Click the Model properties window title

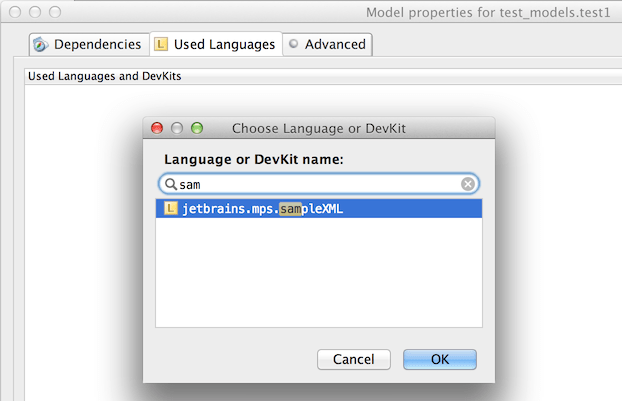[488, 13]
